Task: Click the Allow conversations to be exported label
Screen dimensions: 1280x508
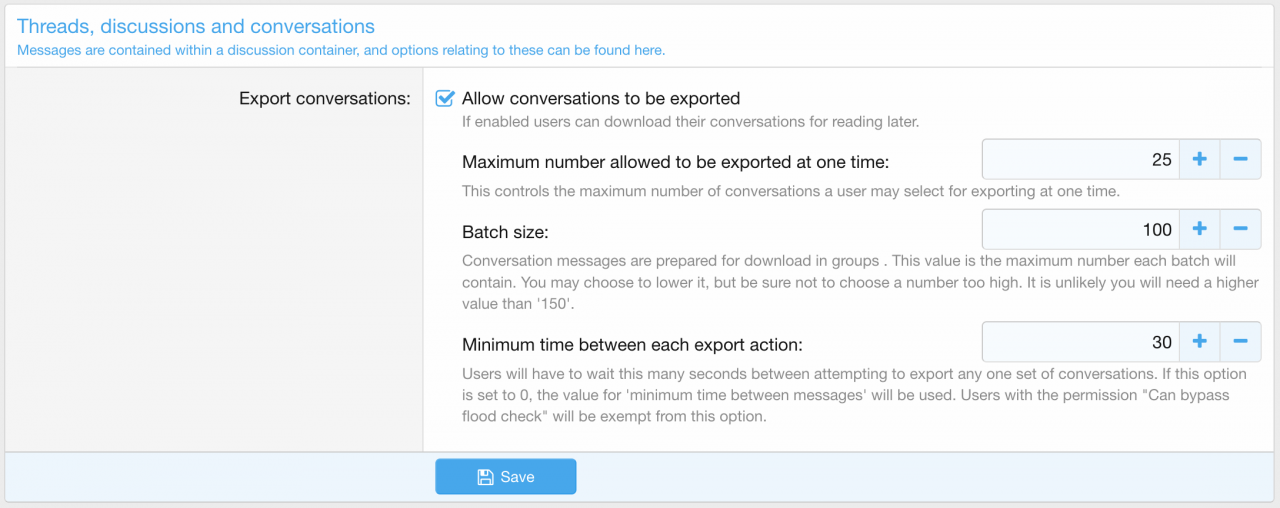Action: click(600, 99)
